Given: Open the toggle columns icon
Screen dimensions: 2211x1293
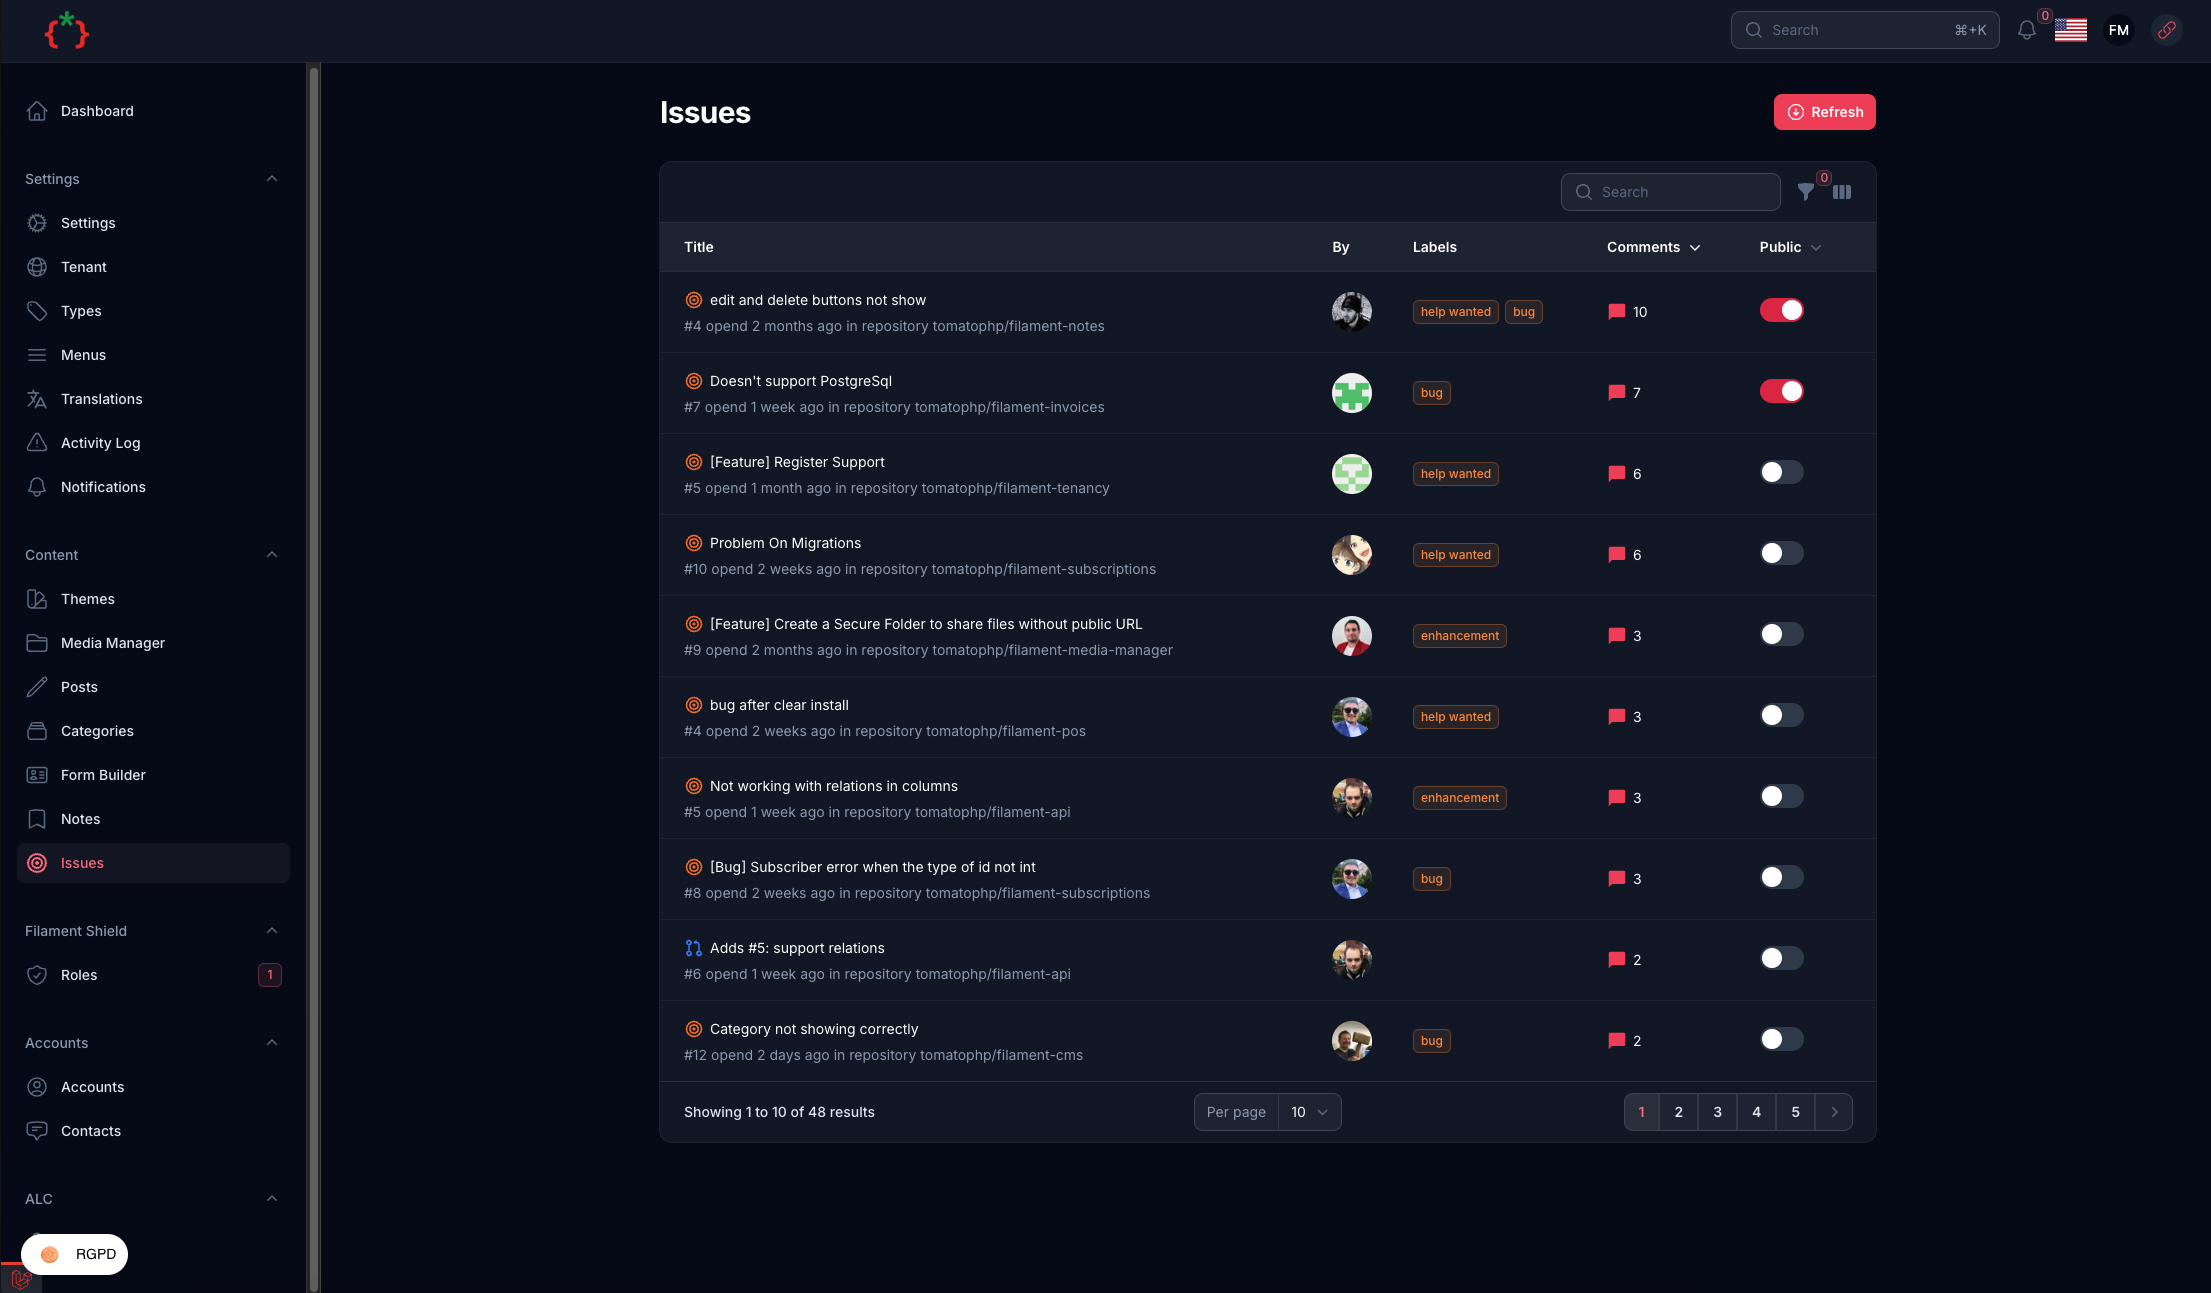Looking at the screenshot, I should click(x=1842, y=192).
